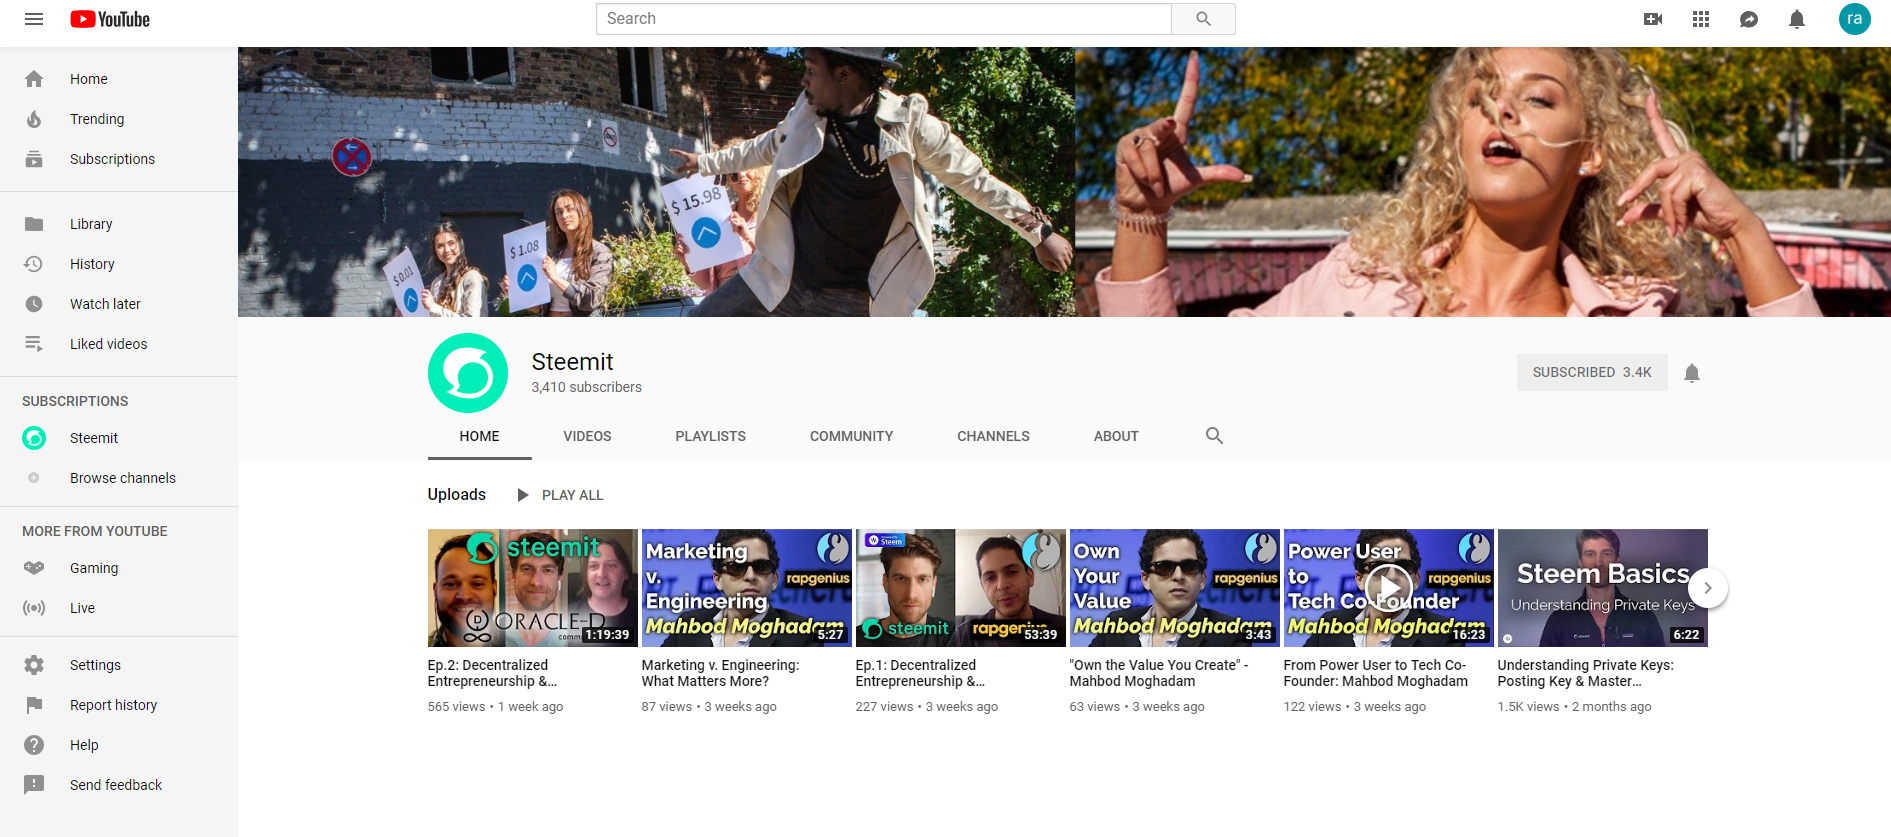Open the ABOUT tab

(1116, 436)
